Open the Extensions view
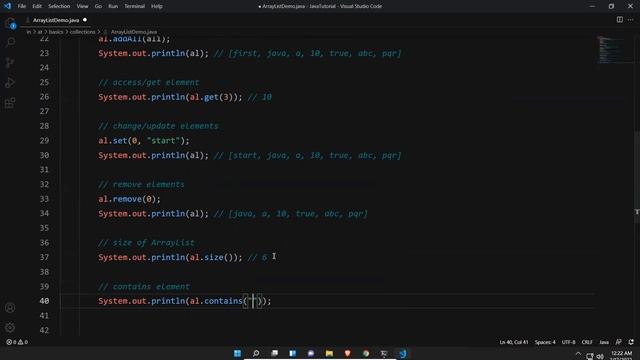 (10, 102)
